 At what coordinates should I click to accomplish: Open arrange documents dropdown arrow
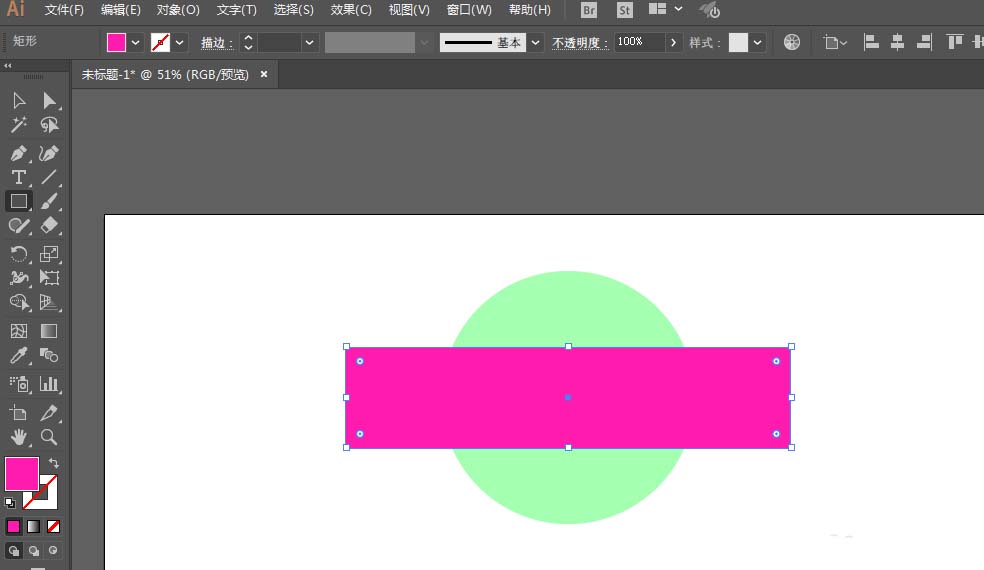coord(678,9)
